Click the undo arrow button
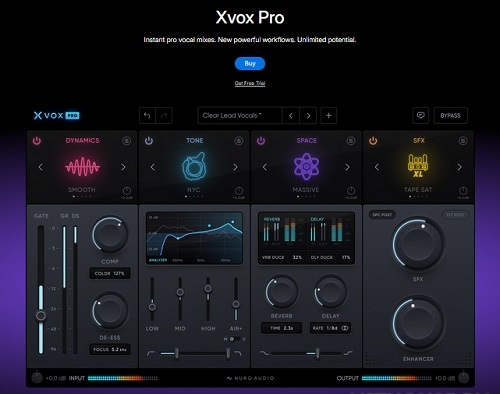 (x=147, y=116)
